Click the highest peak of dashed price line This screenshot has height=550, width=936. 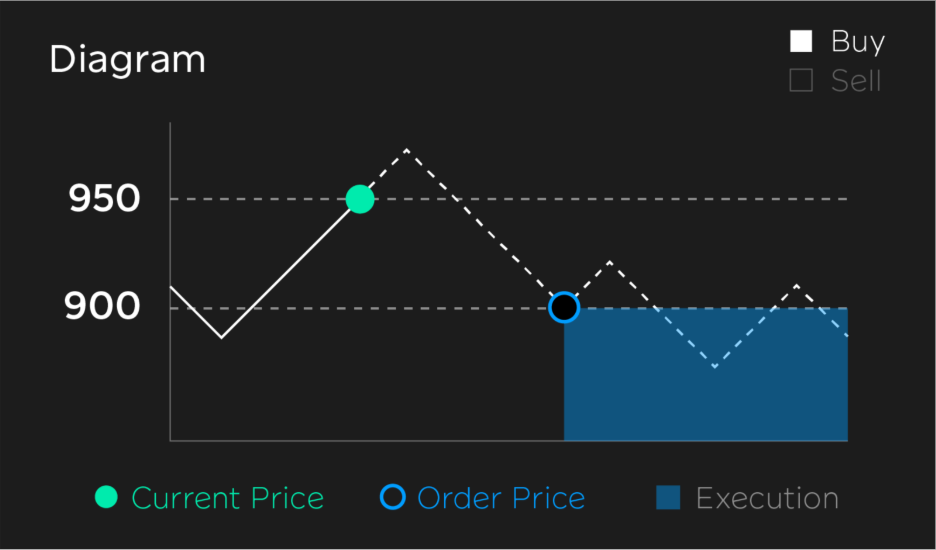406,150
